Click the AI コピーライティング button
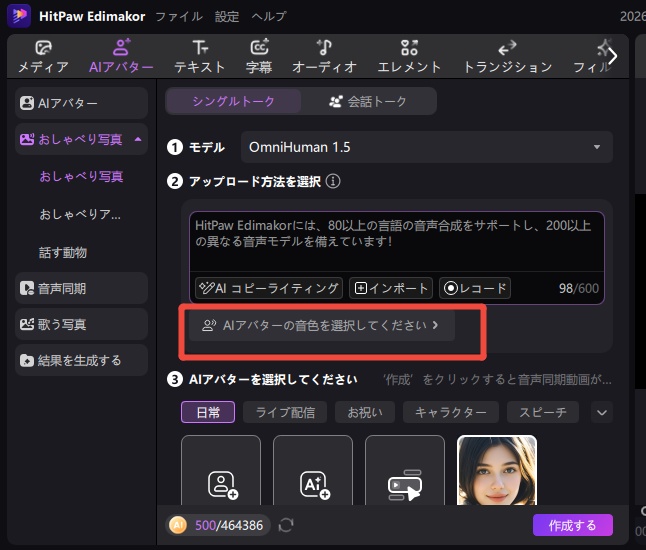 tap(269, 288)
